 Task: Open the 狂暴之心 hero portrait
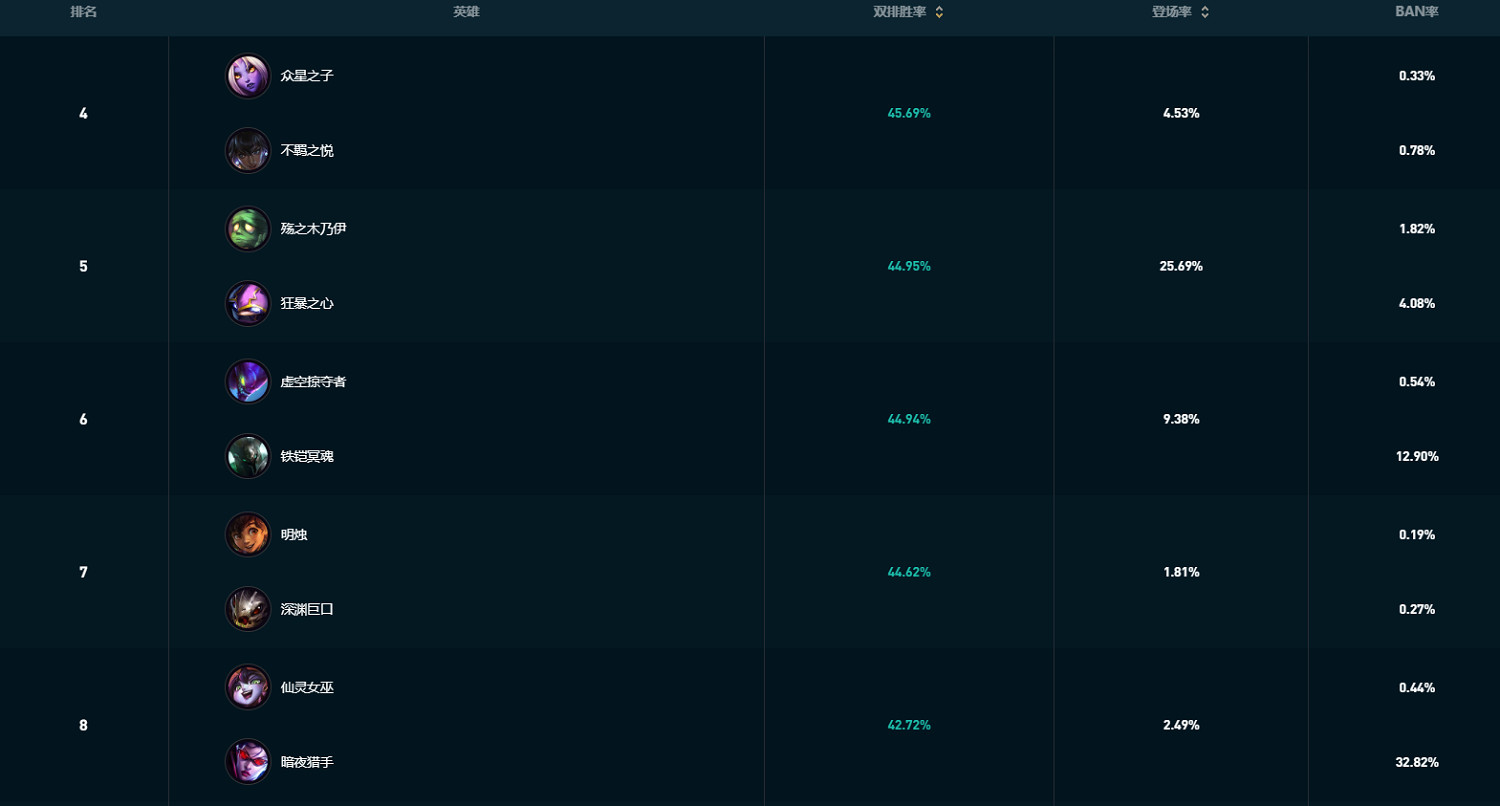coord(248,304)
